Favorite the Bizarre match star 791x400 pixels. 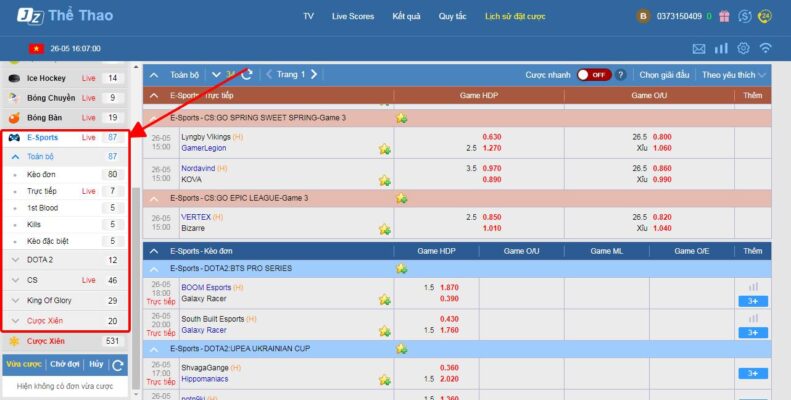point(385,229)
